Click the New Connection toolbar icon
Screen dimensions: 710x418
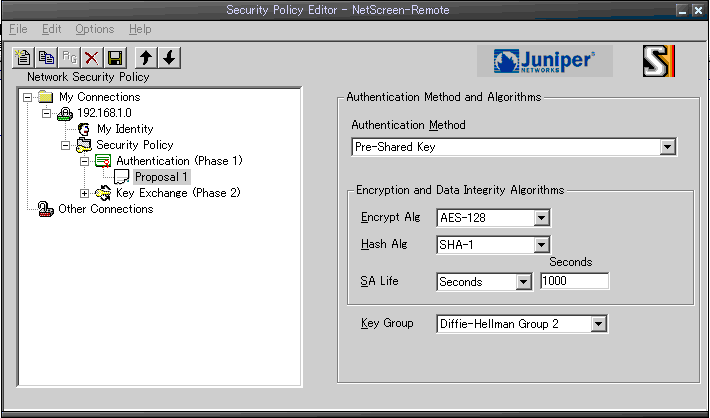click(x=23, y=58)
